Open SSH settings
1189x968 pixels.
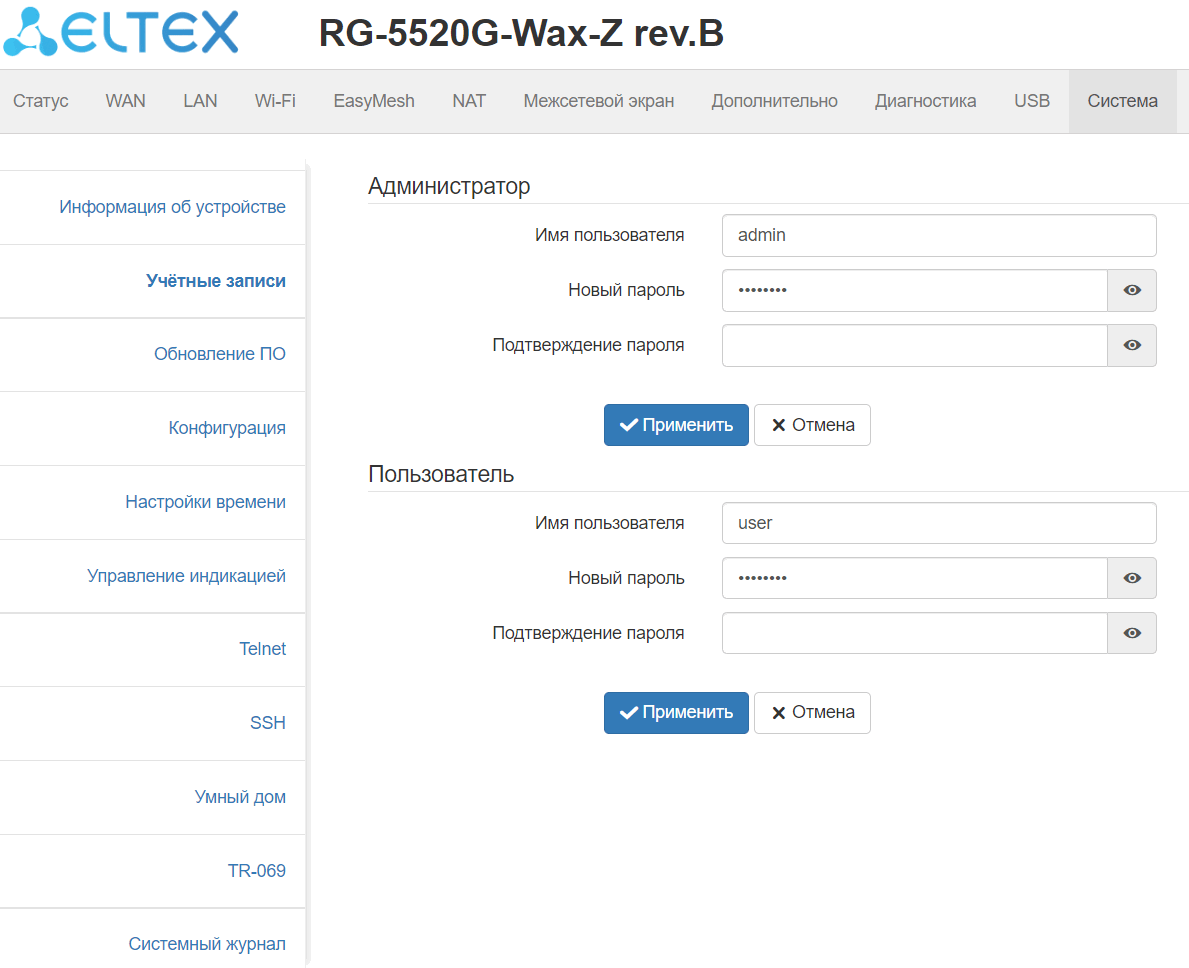(x=268, y=723)
